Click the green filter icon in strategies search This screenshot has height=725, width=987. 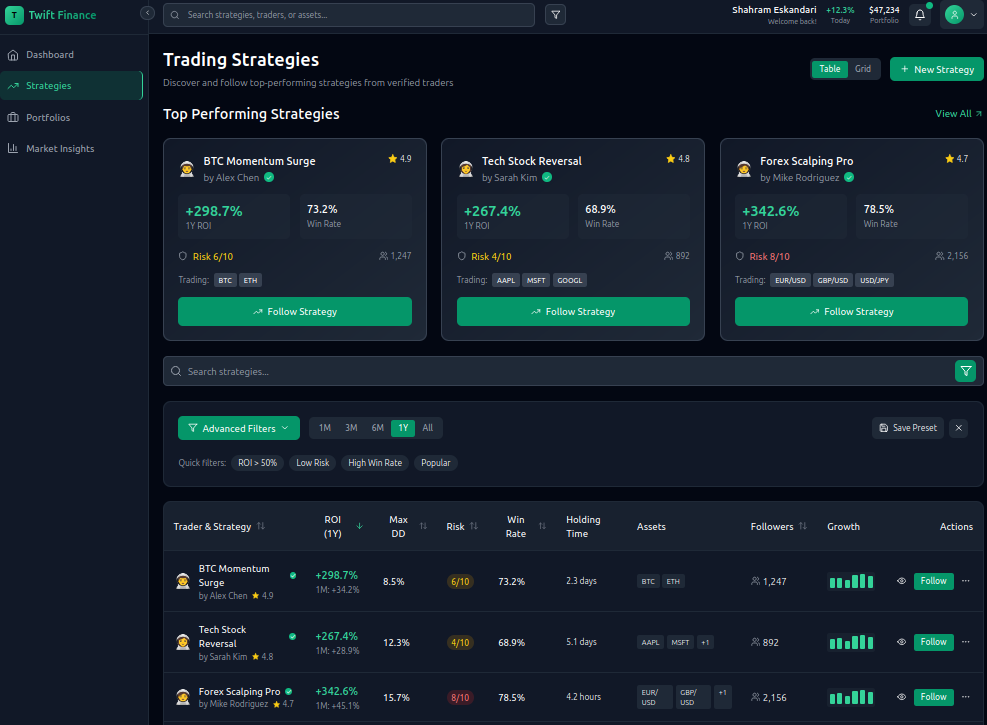[x=965, y=371]
